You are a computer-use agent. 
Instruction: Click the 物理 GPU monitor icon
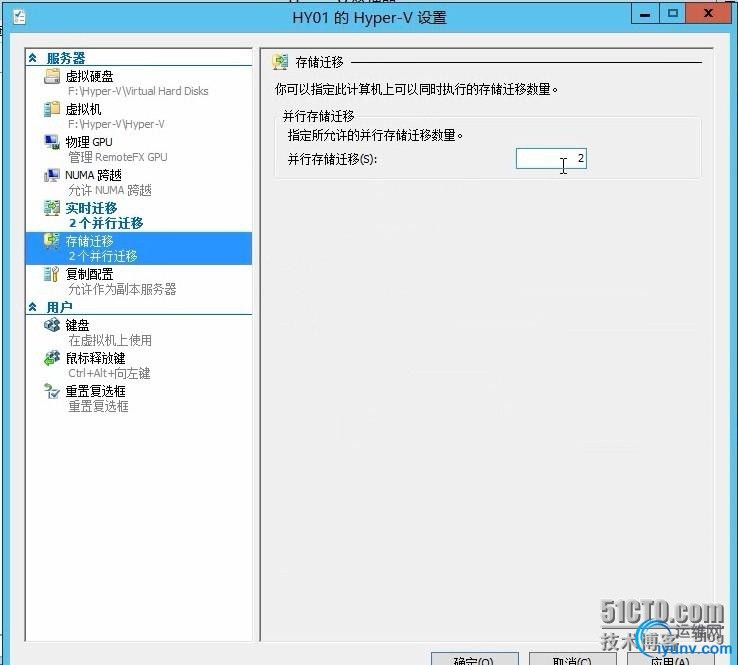click(52, 142)
